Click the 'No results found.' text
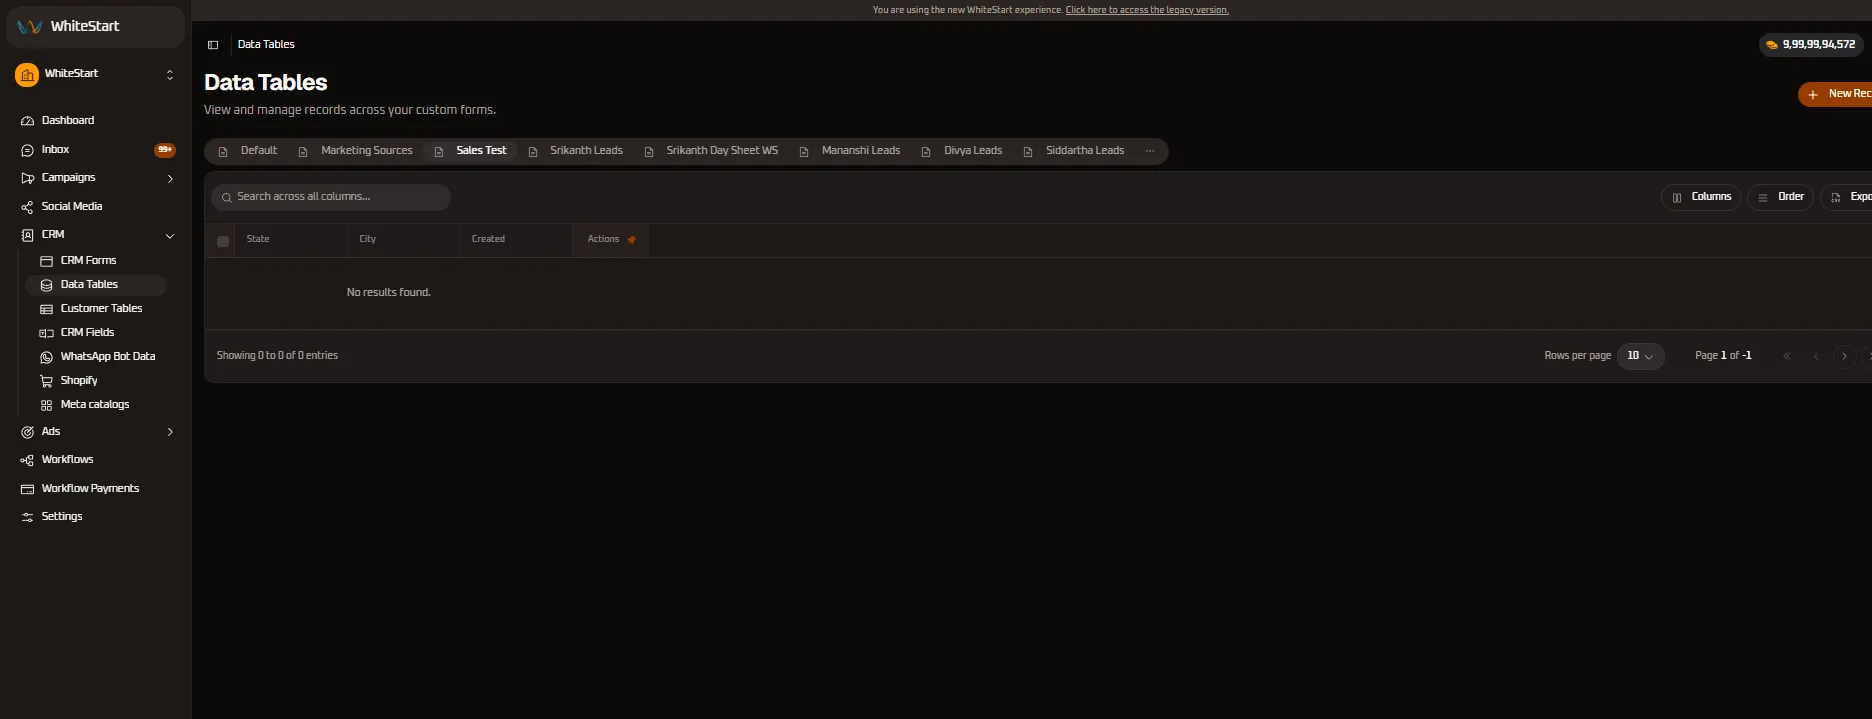 (x=388, y=292)
